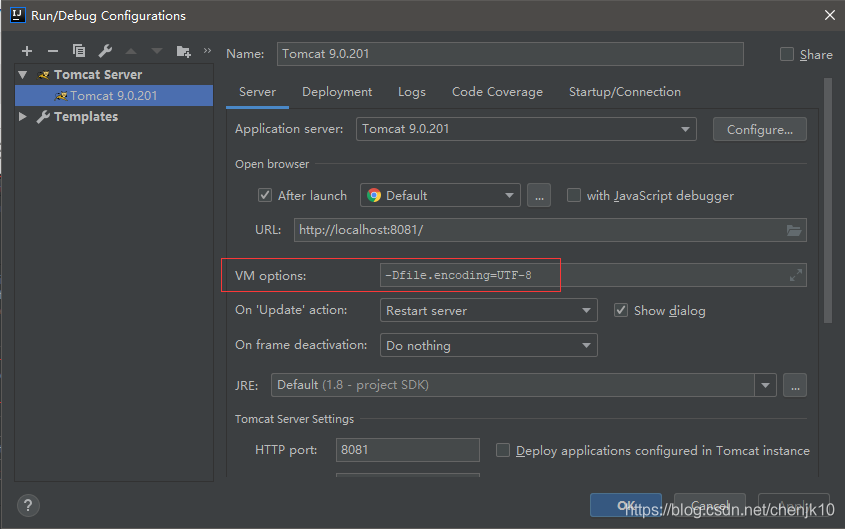Click in the Name input field

click(510, 54)
